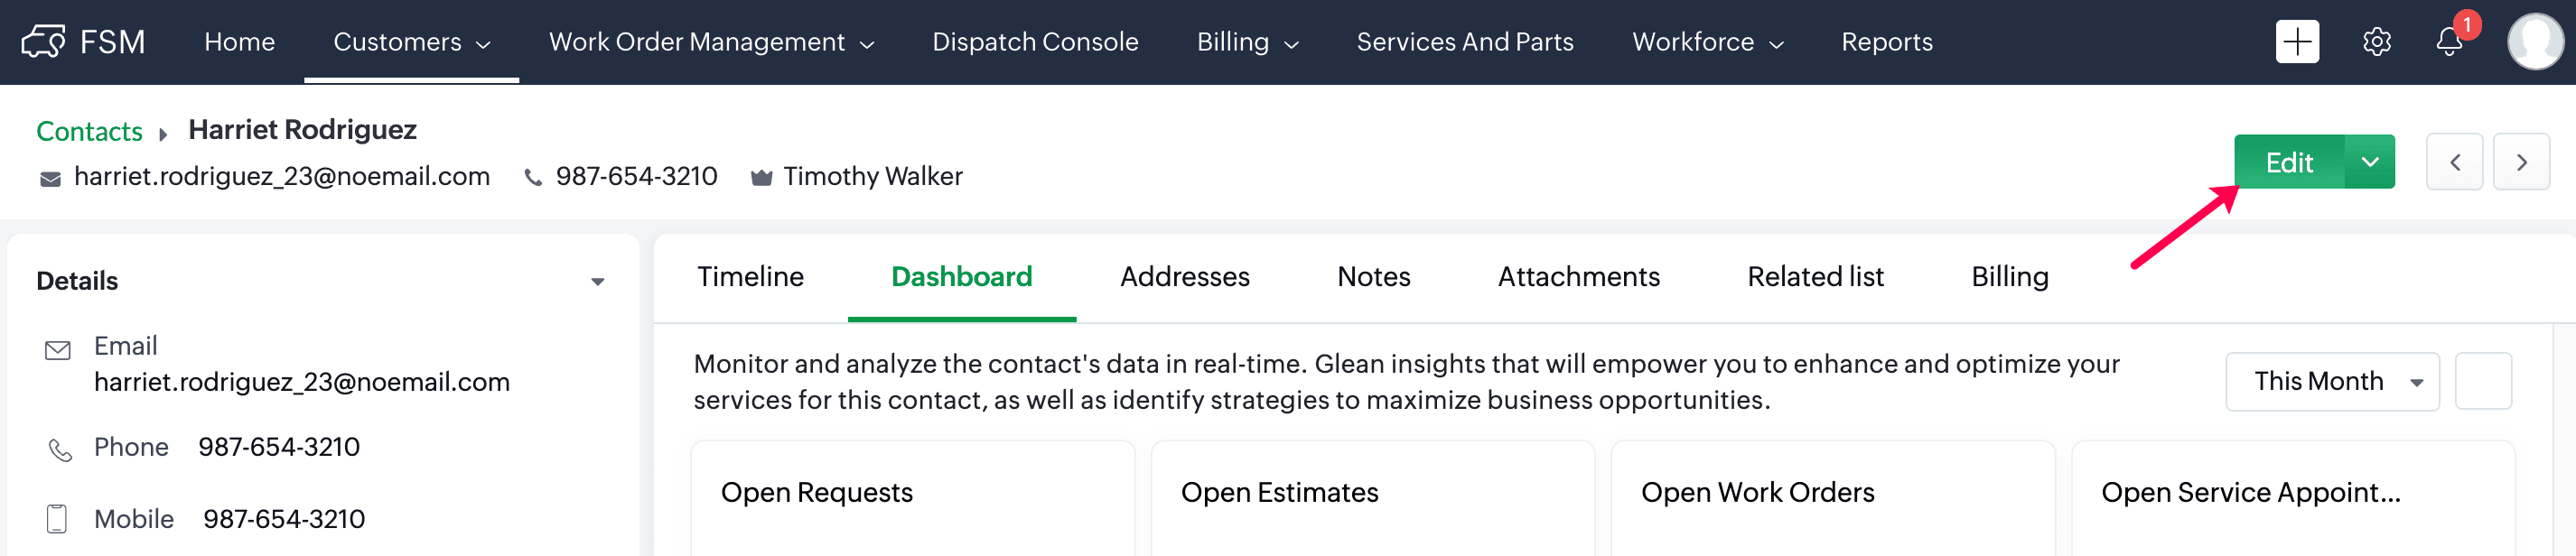The height and width of the screenshot is (556, 2576).
Task: Switch to the Timeline tab
Action: (x=750, y=277)
